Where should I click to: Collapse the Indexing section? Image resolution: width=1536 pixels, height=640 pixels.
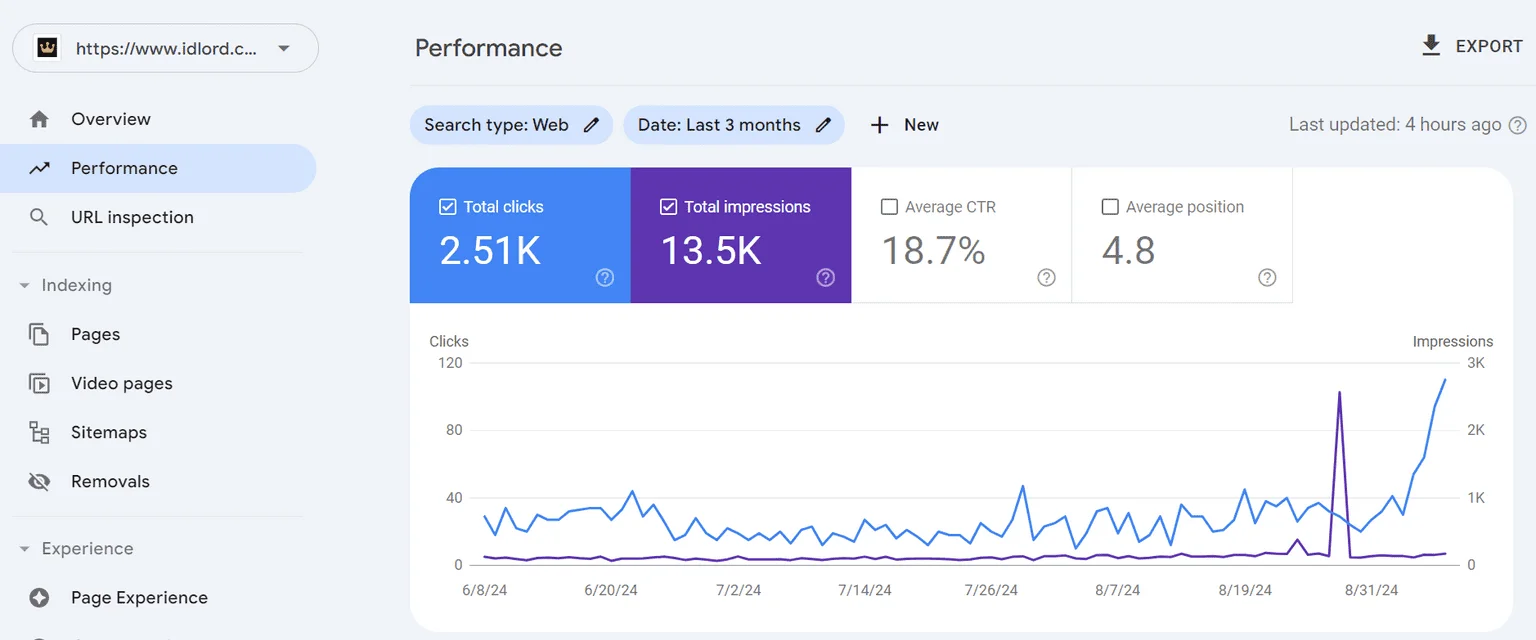pyautogui.click(x=25, y=286)
